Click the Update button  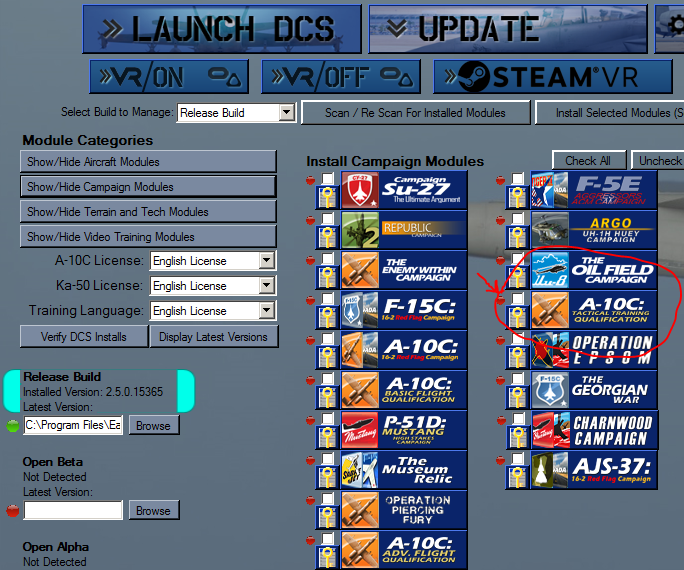pos(508,29)
